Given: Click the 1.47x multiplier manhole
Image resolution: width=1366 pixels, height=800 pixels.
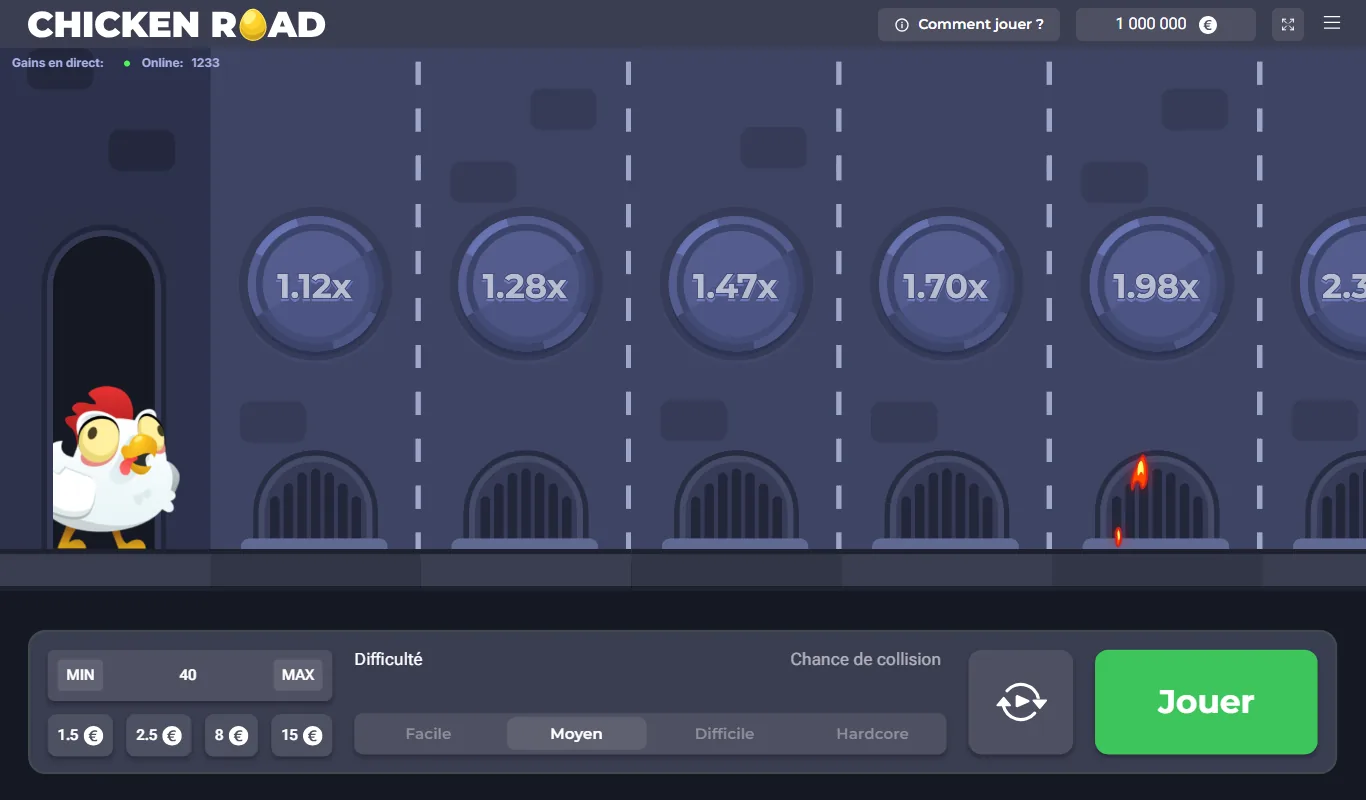Looking at the screenshot, I should (x=735, y=286).
